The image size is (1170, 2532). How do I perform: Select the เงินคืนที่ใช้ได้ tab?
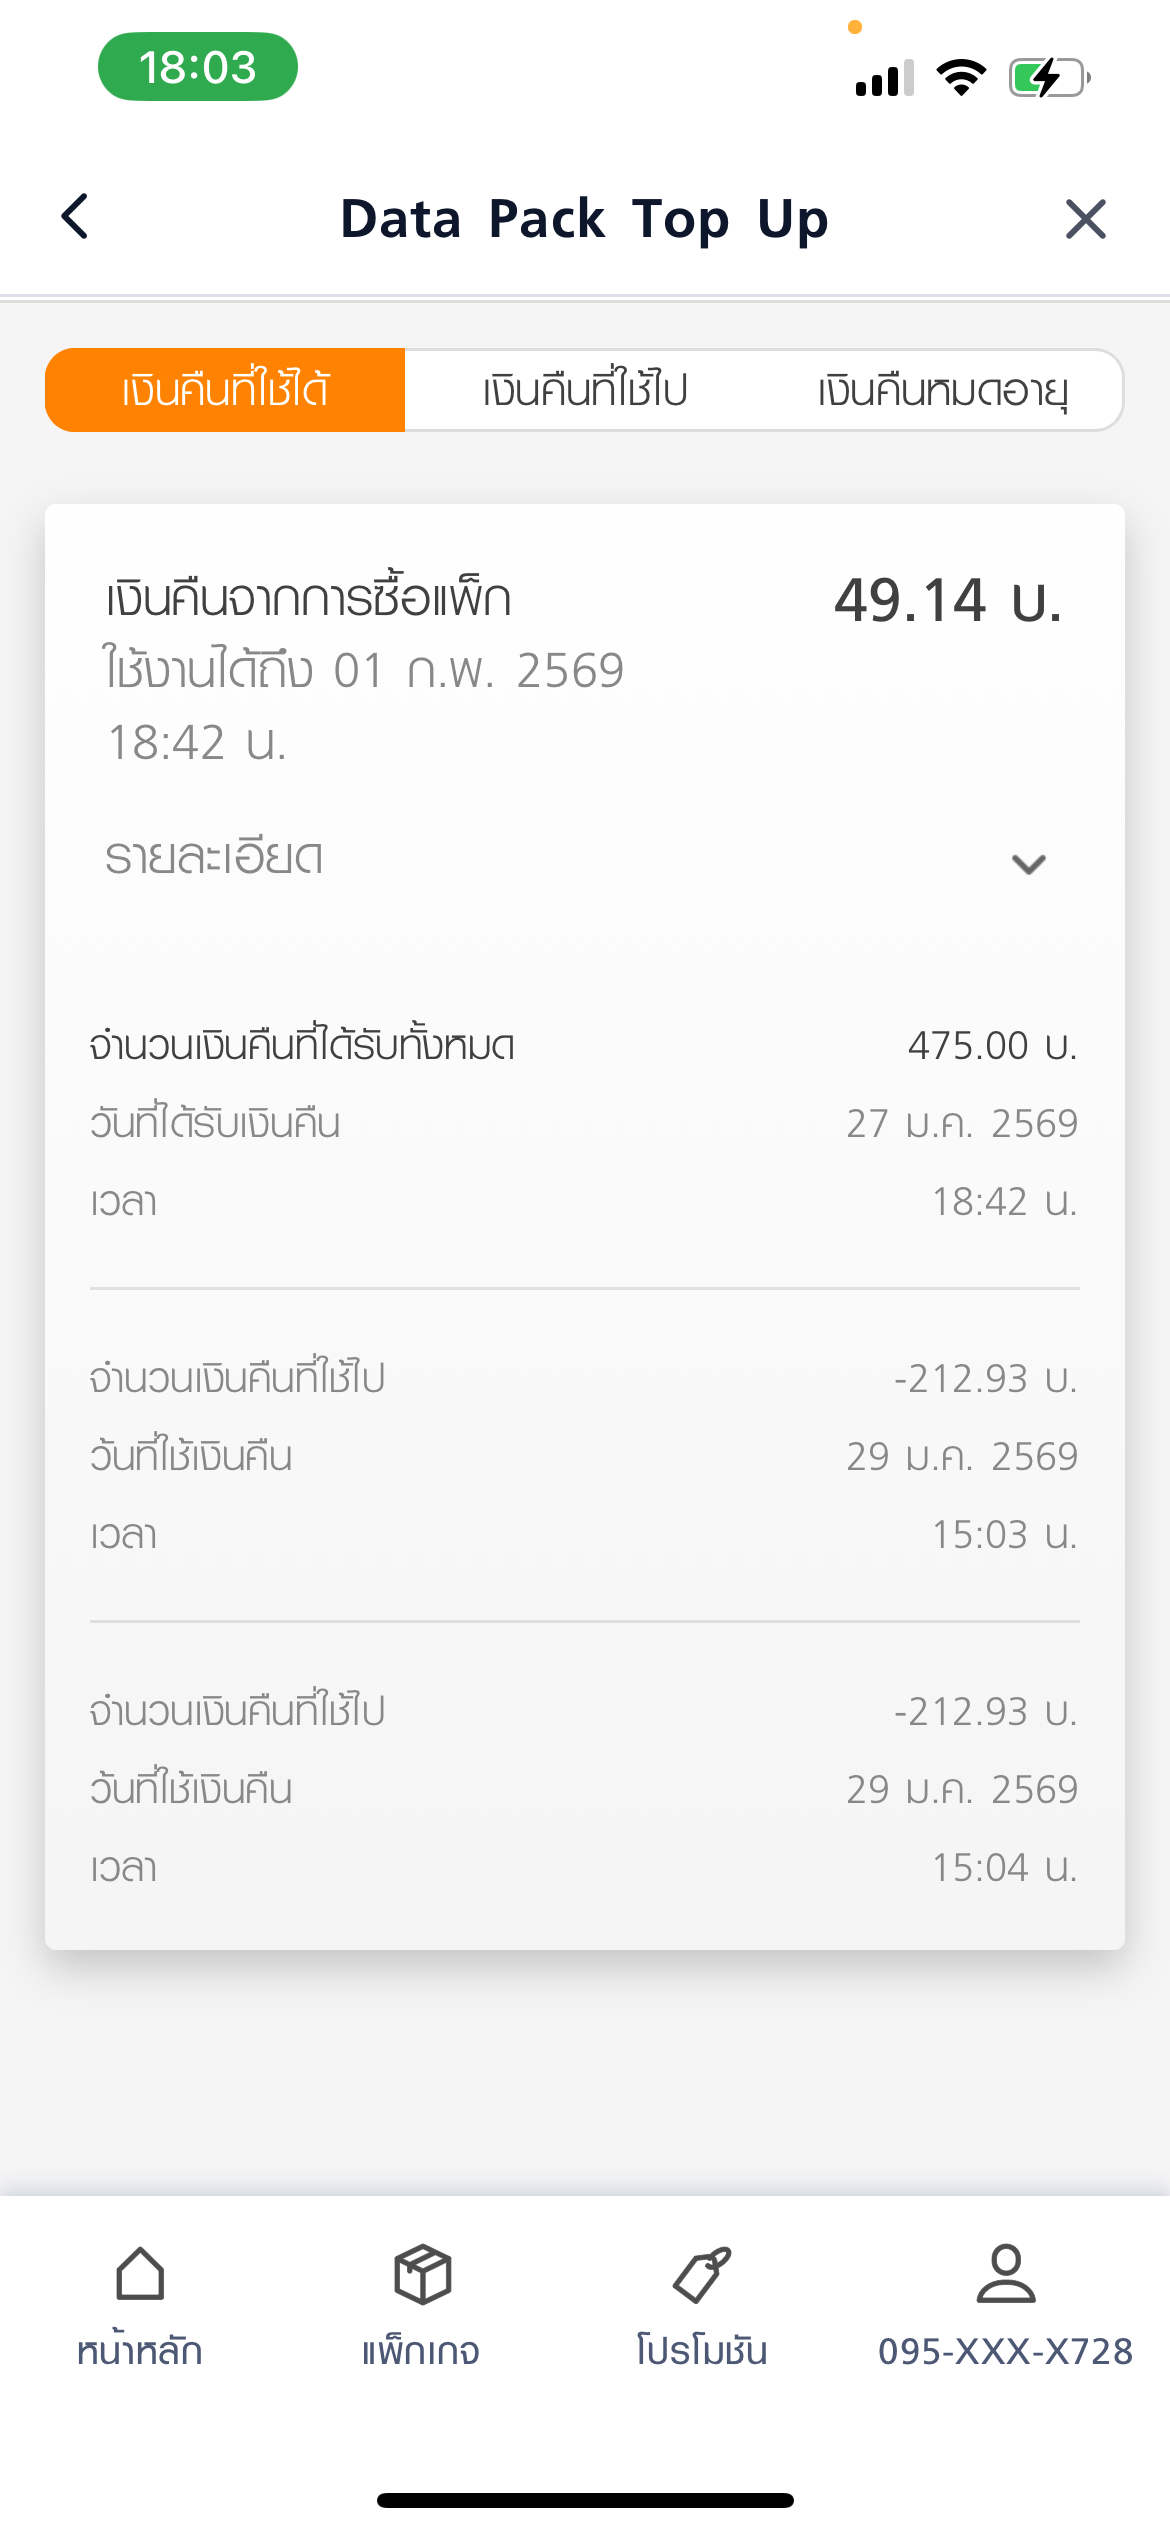(x=225, y=390)
